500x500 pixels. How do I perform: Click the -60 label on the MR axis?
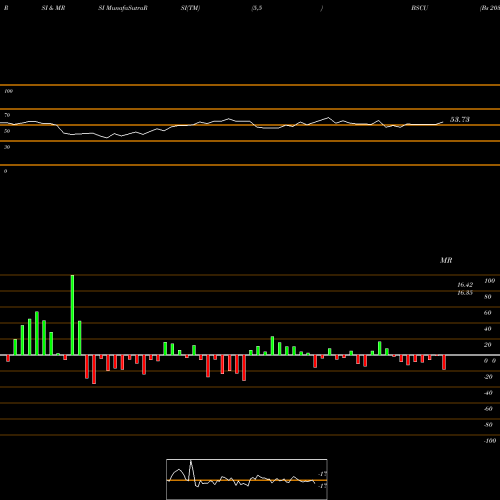click(488, 409)
